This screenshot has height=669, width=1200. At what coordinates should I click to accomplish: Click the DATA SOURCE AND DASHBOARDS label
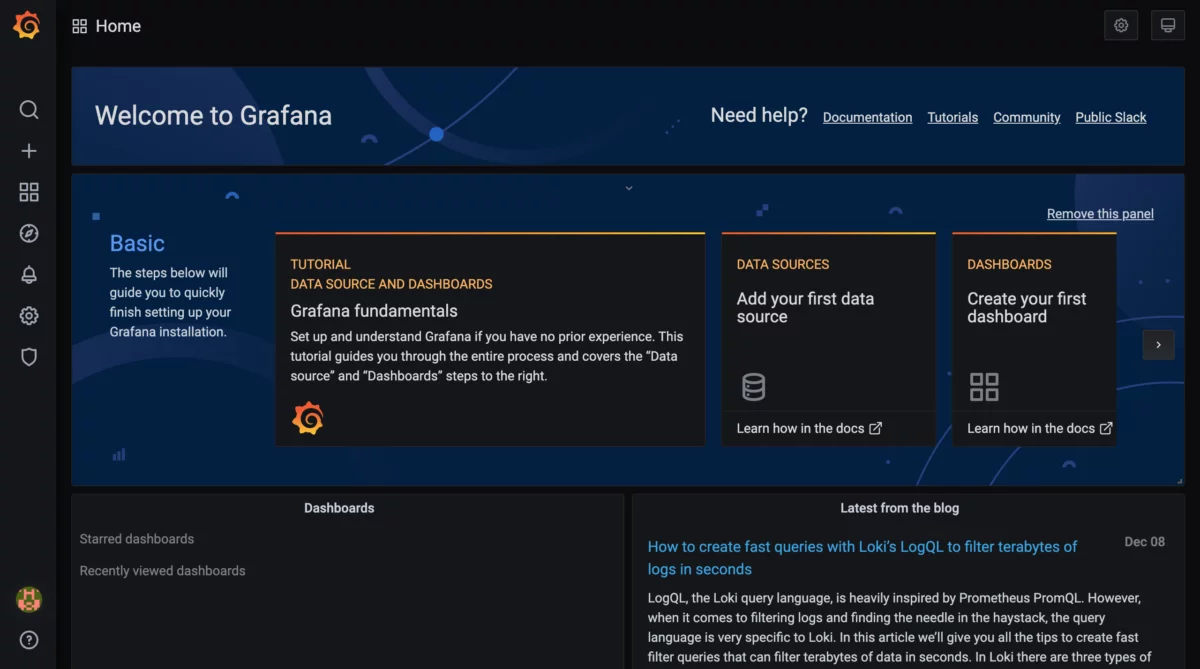tap(391, 284)
